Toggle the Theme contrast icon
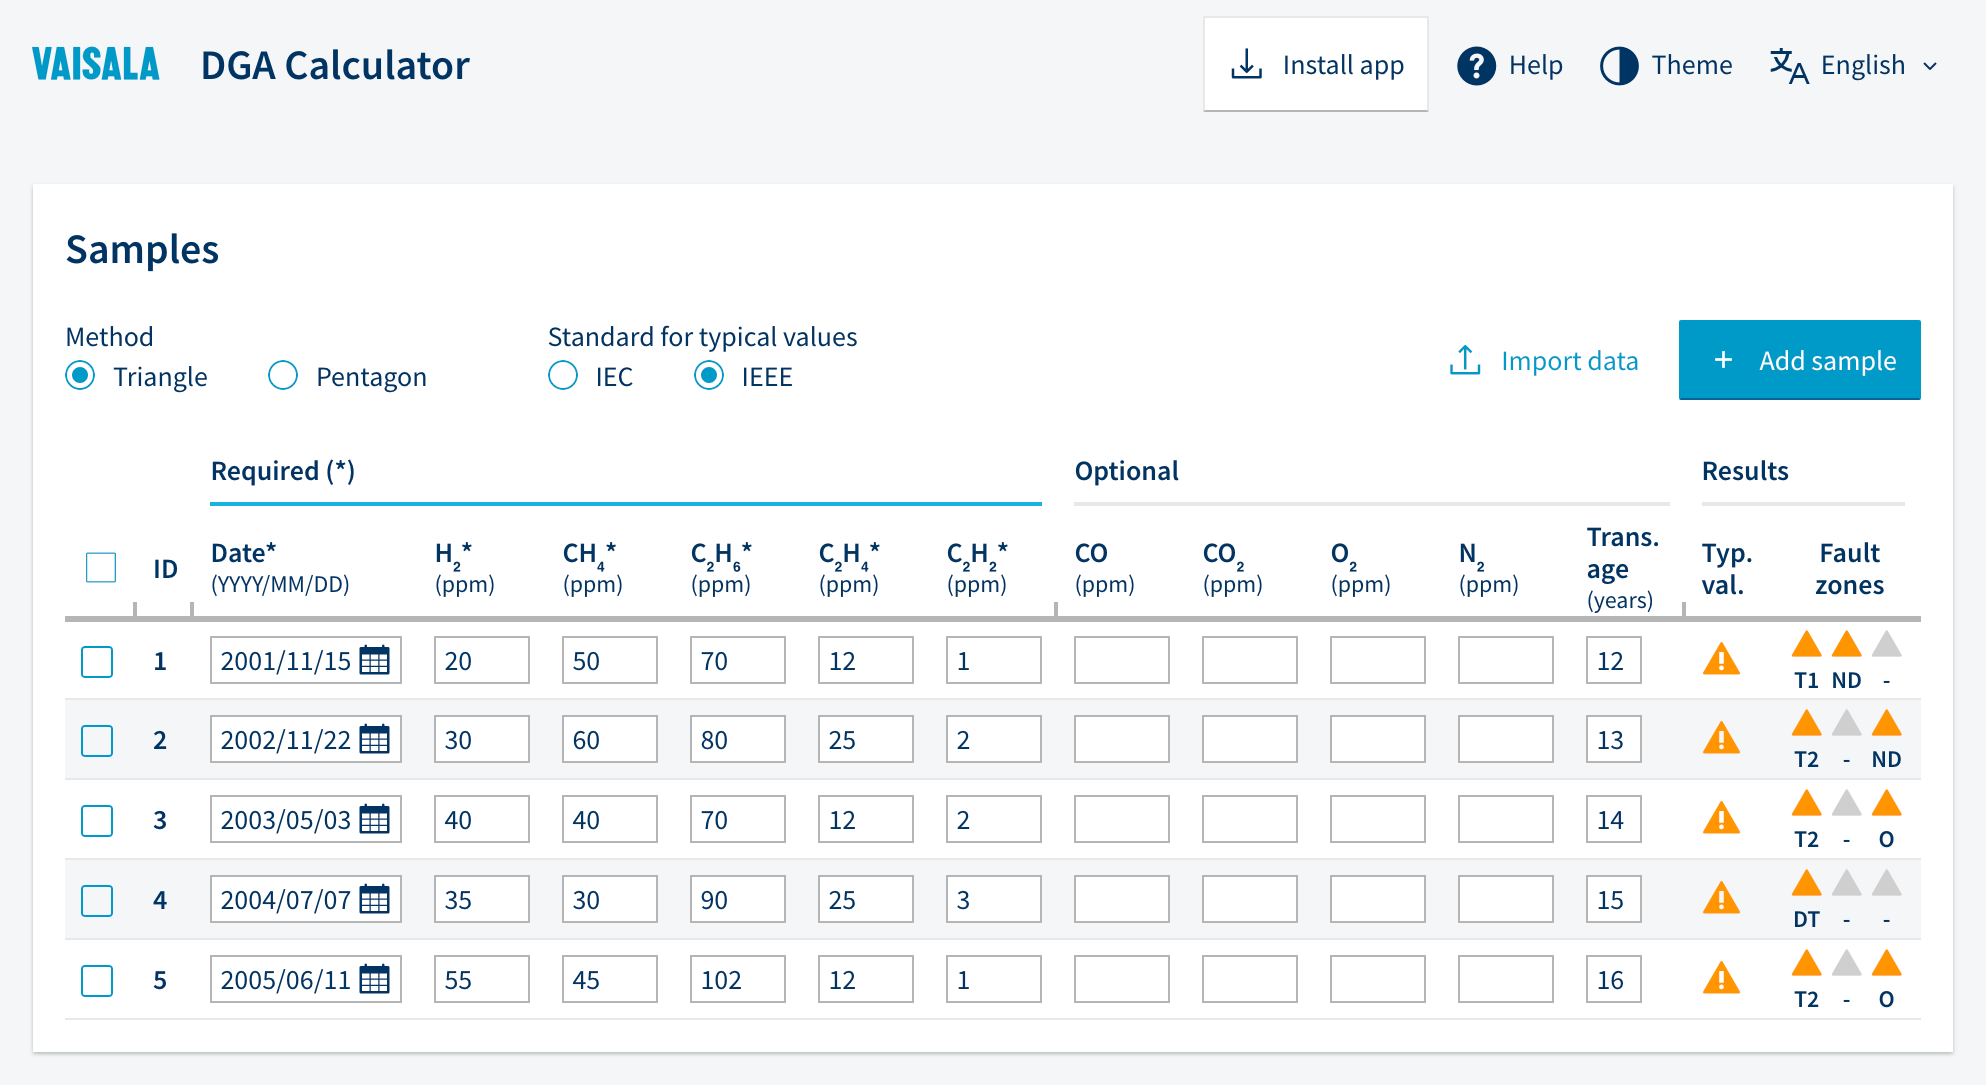Image resolution: width=1986 pixels, height=1085 pixels. tap(1619, 66)
